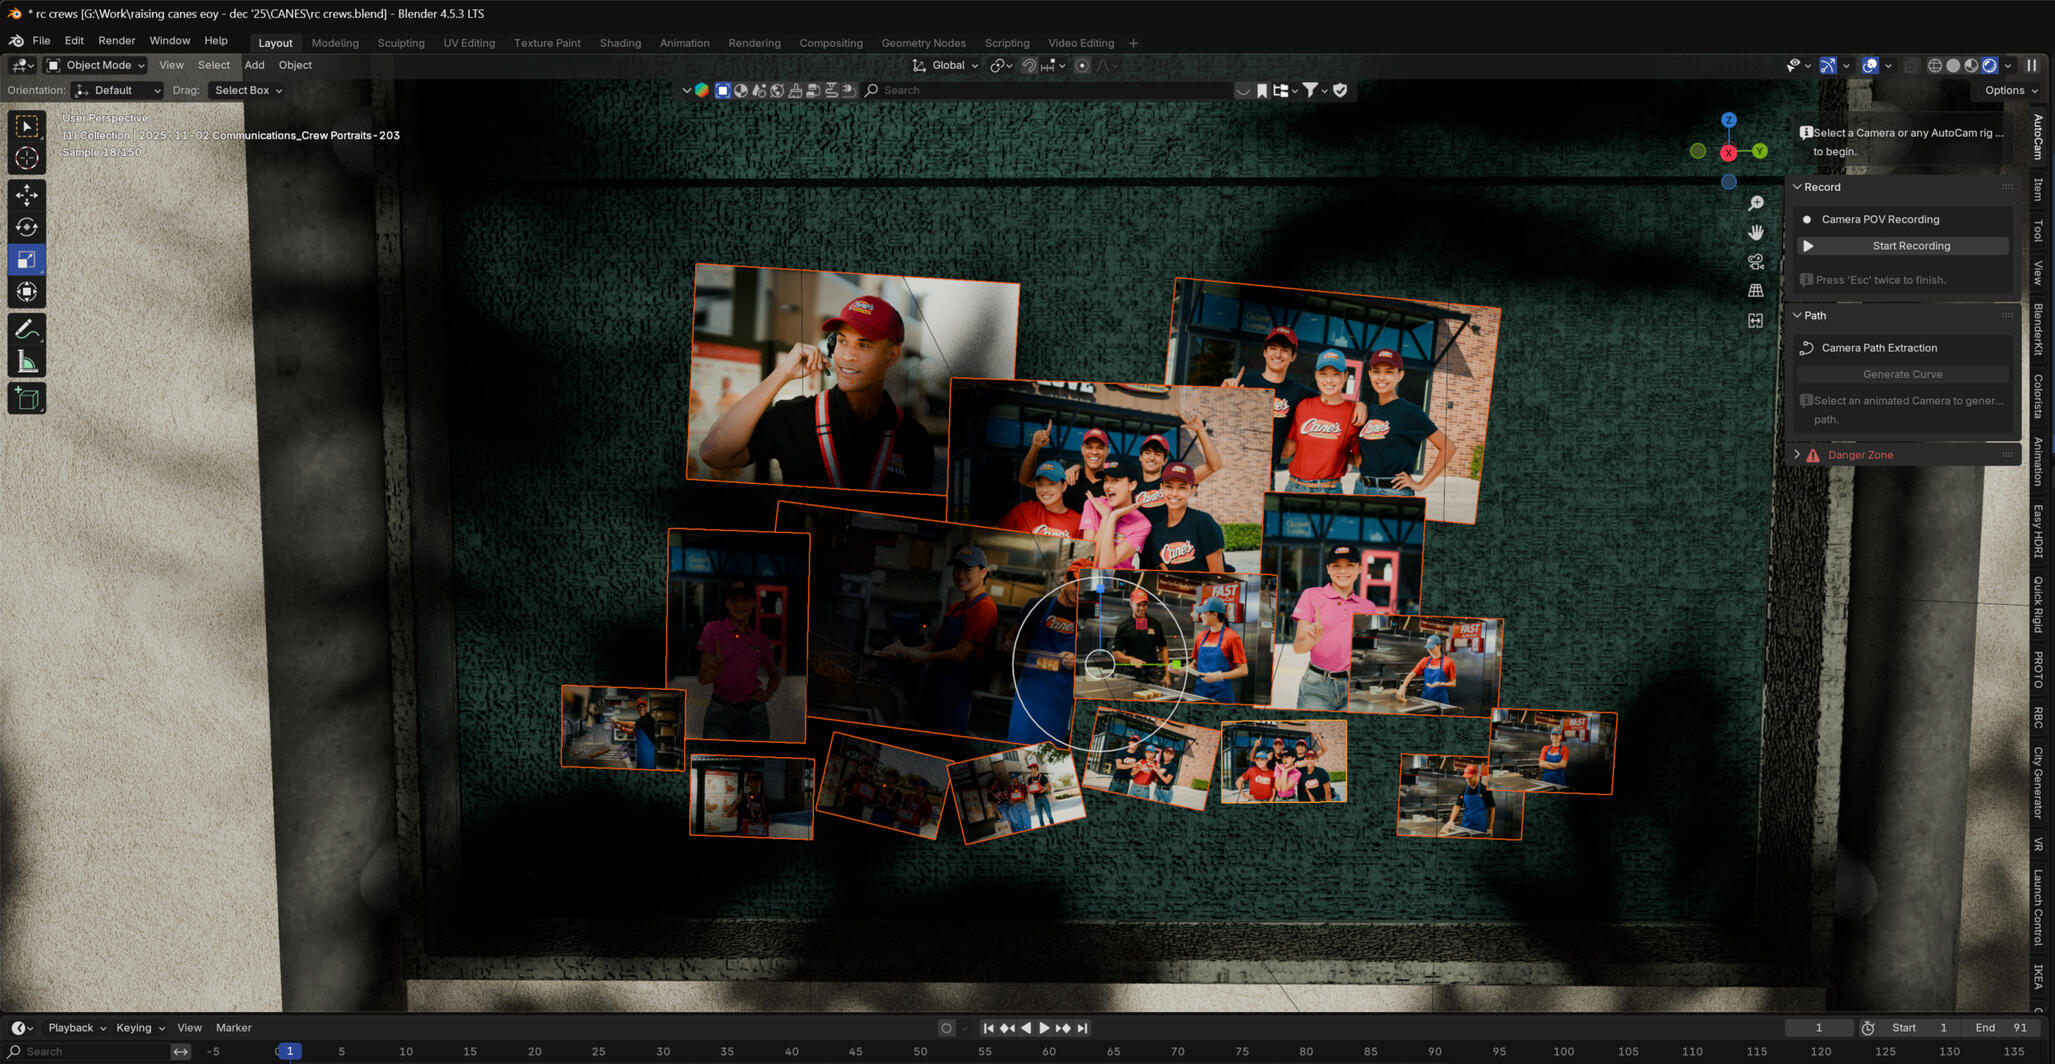
Task: Click the Zoom magnifier in the viewport sidebar
Action: tap(1755, 203)
